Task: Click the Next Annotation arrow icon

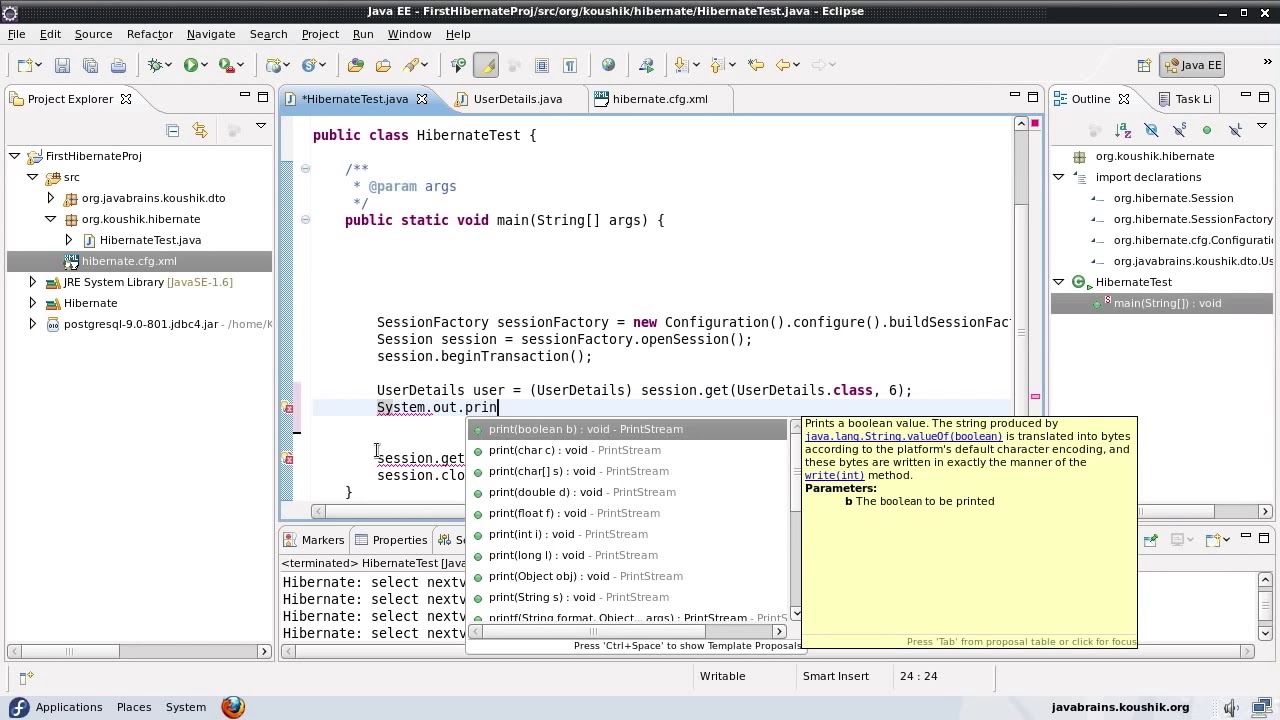Action: pos(681,65)
